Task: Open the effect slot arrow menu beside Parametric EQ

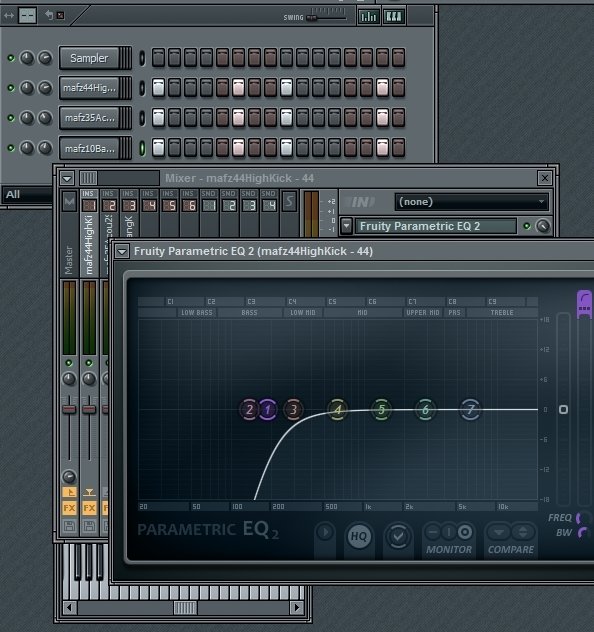Action: (347, 226)
